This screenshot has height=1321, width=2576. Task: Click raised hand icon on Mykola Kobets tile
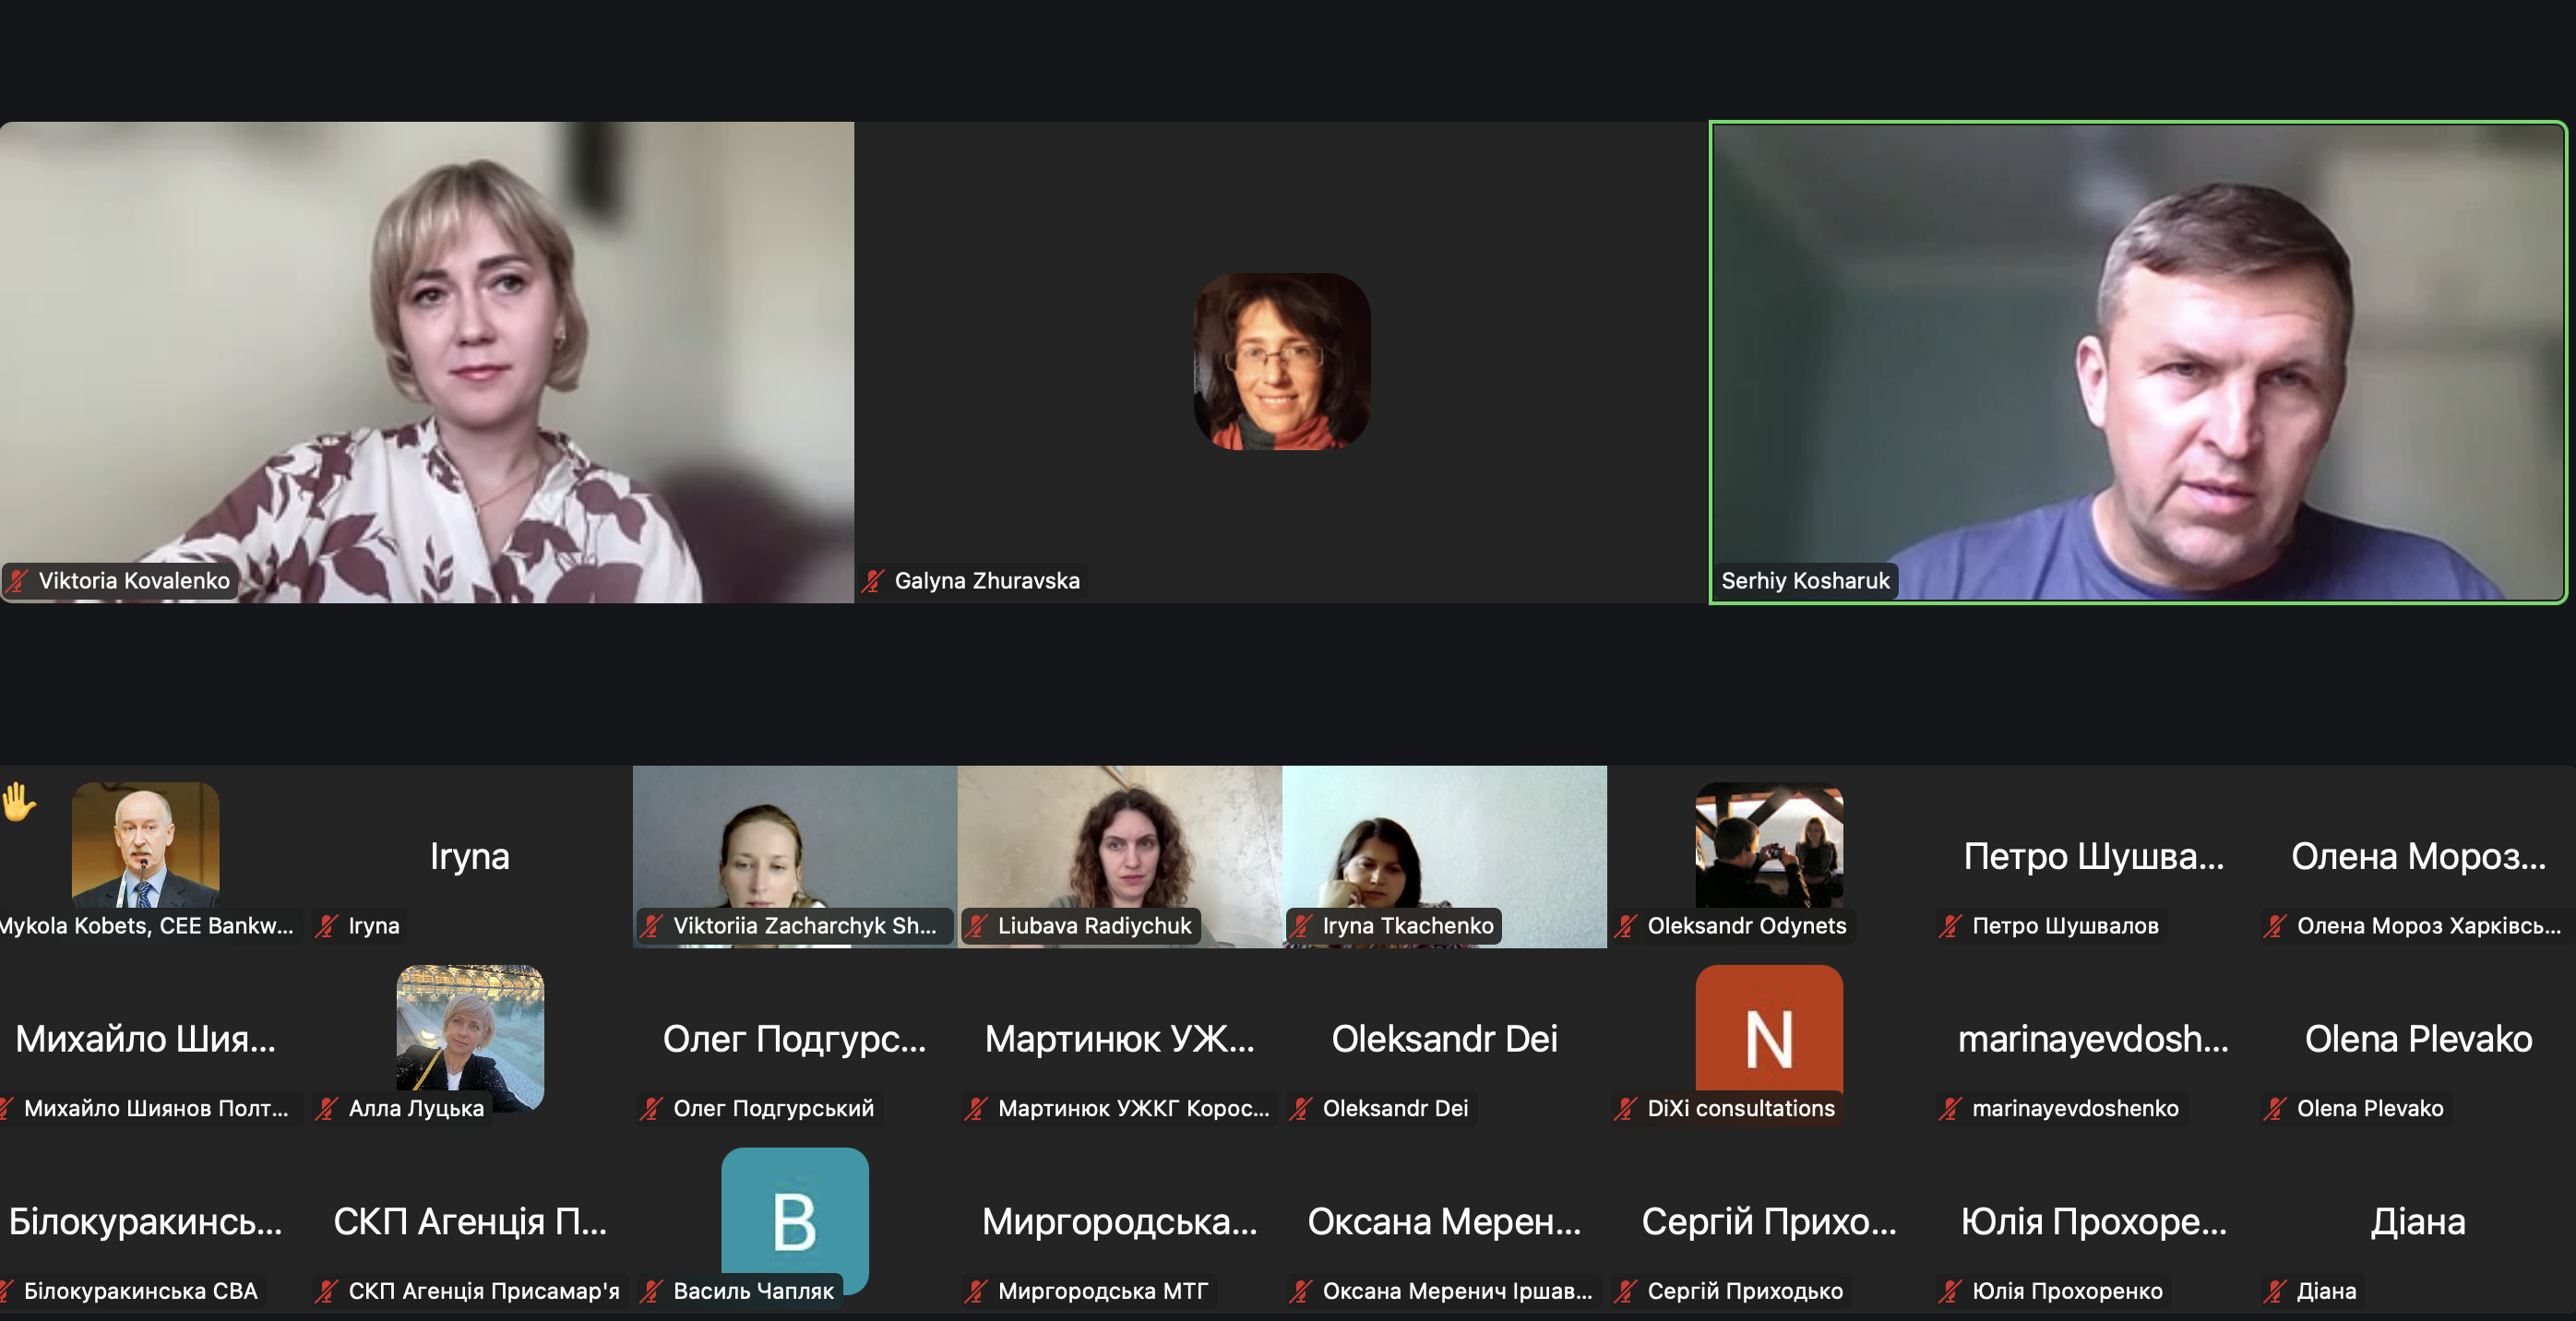[x=18, y=801]
